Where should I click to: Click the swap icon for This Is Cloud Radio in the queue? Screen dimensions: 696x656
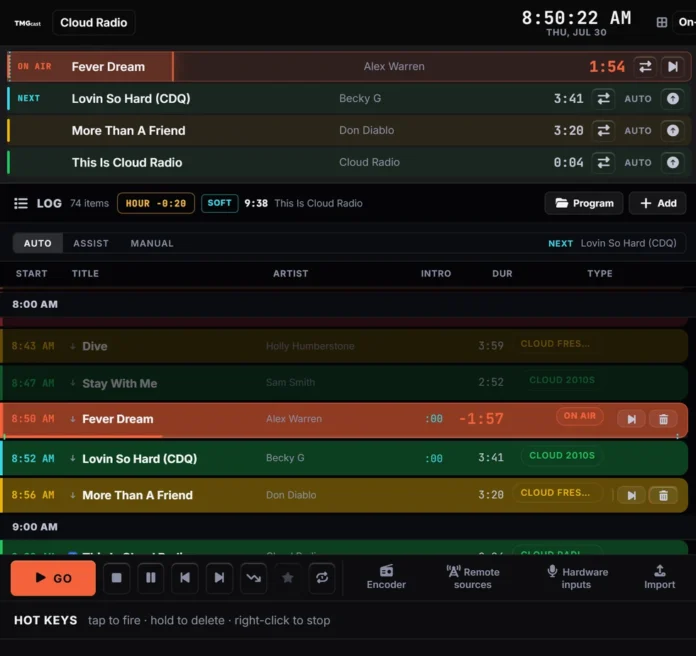pos(603,162)
